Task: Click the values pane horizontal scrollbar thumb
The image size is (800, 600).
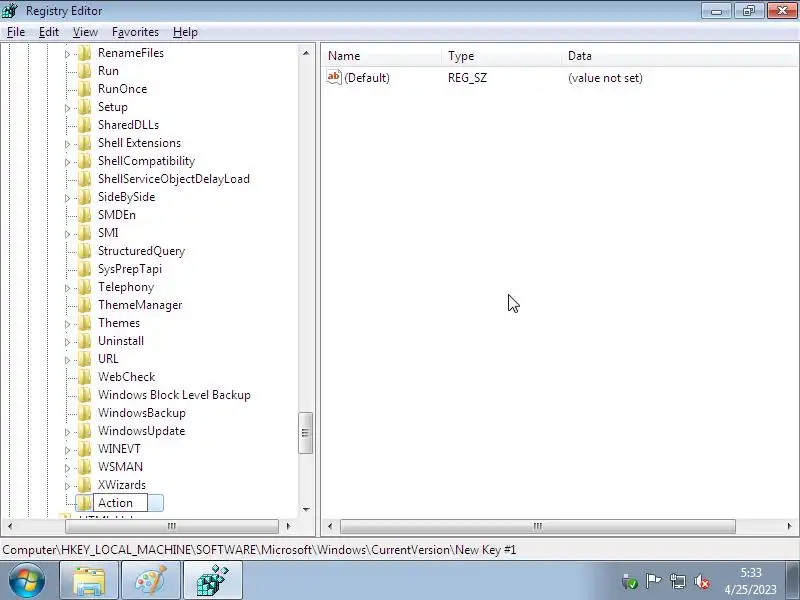Action: (x=538, y=527)
